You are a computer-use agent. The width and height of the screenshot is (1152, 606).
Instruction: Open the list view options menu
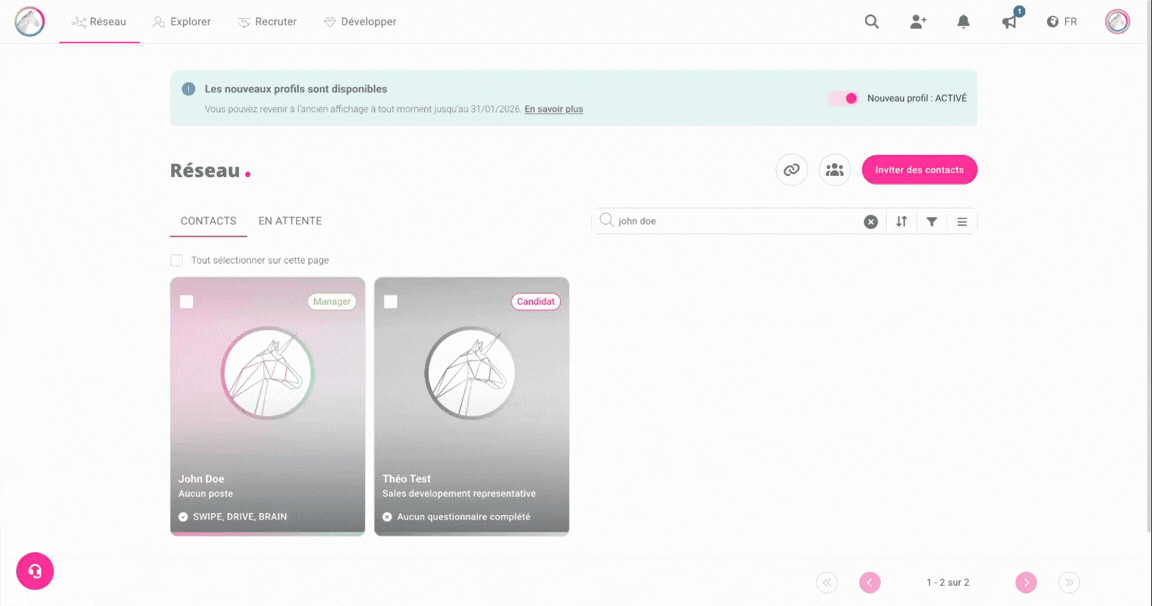click(962, 222)
